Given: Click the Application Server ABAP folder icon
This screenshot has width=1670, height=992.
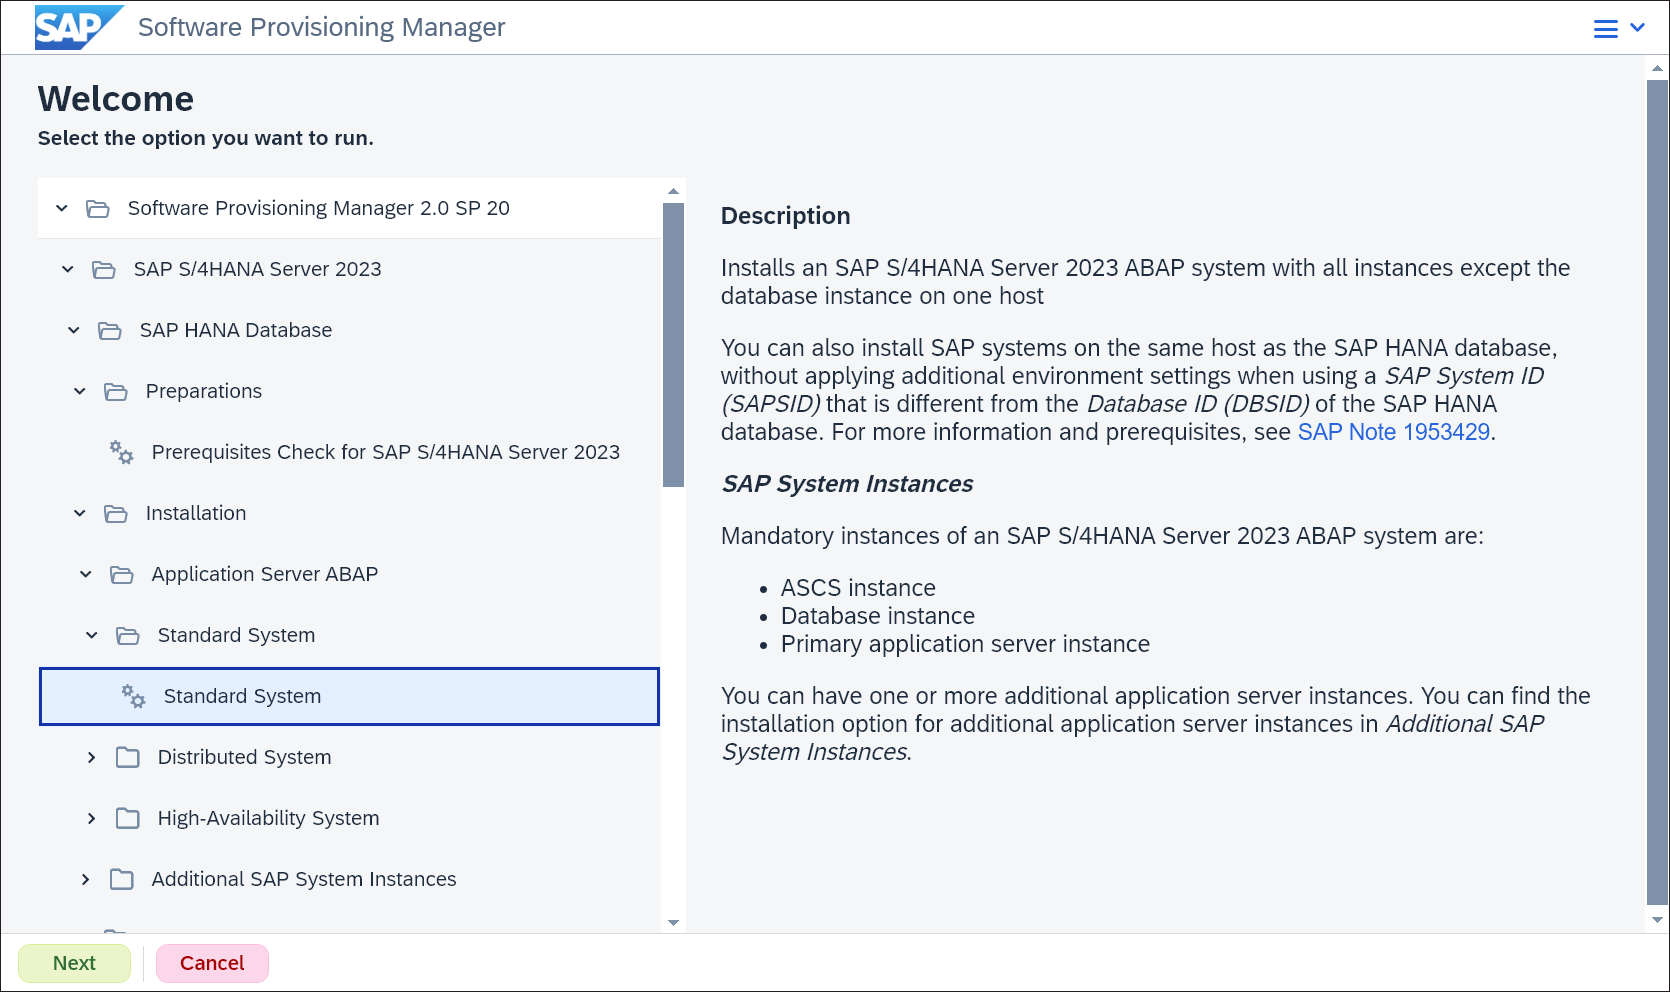Looking at the screenshot, I should 122,575.
